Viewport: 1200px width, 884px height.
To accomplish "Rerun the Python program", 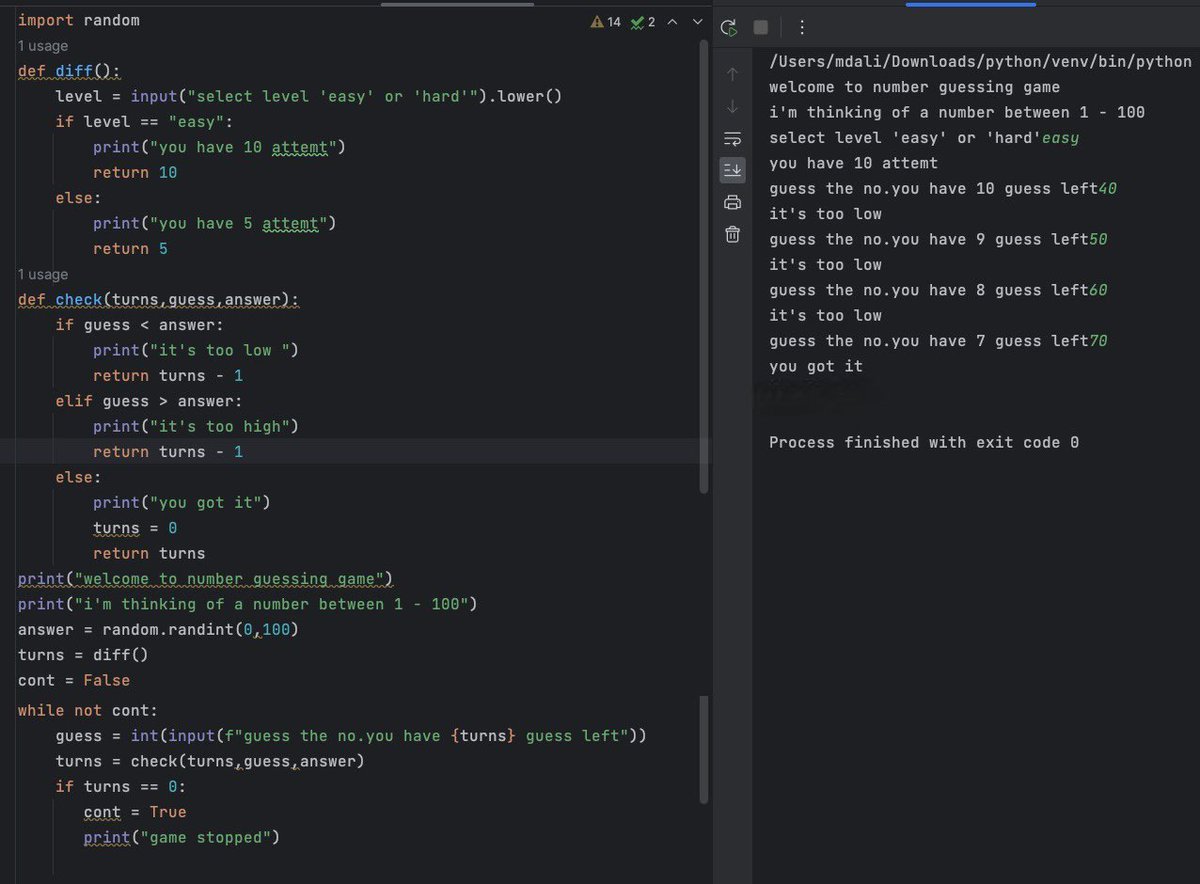I will click(729, 27).
